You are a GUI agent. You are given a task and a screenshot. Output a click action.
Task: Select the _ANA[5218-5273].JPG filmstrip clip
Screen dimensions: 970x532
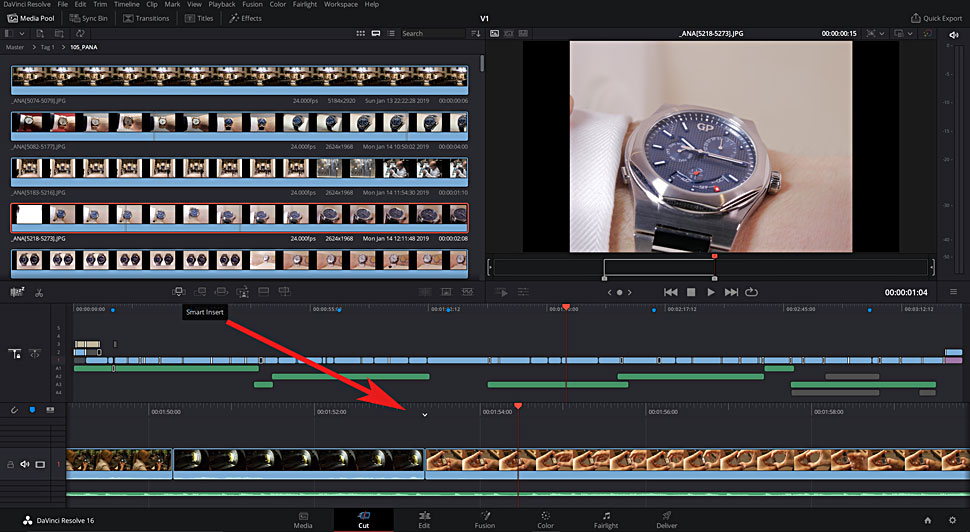(239, 217)
